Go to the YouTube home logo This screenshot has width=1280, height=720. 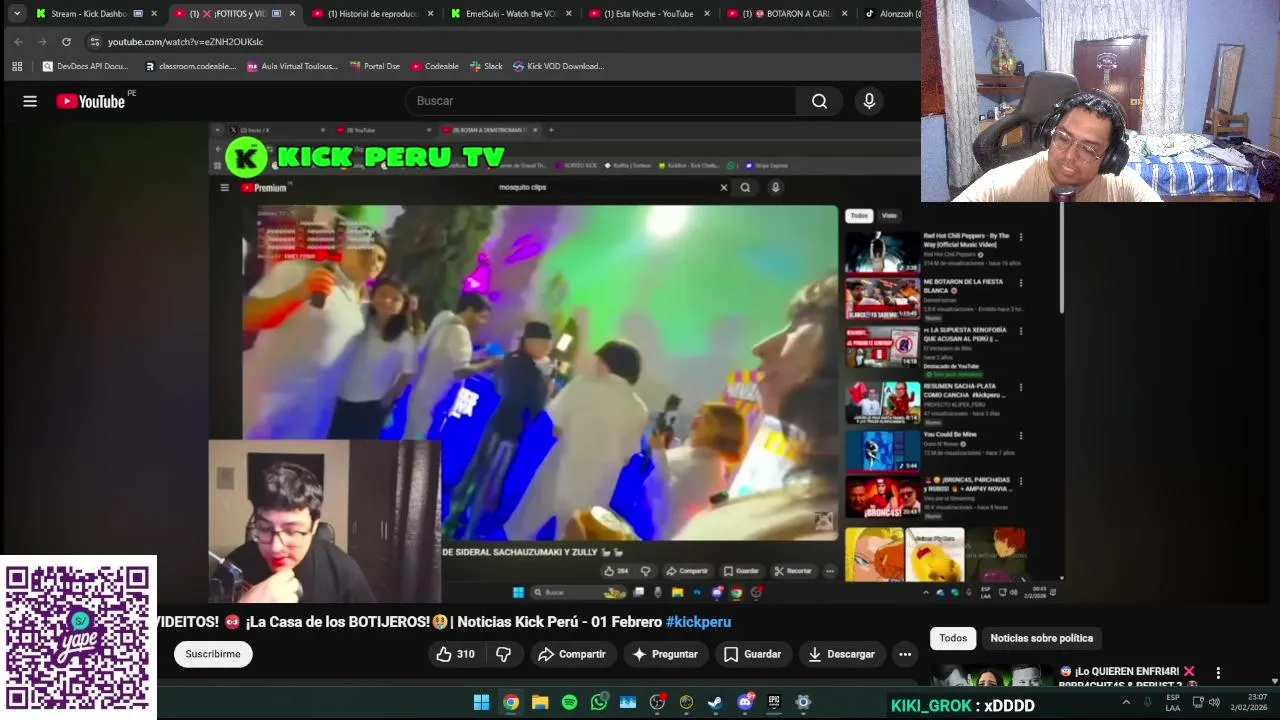(90, 101)
